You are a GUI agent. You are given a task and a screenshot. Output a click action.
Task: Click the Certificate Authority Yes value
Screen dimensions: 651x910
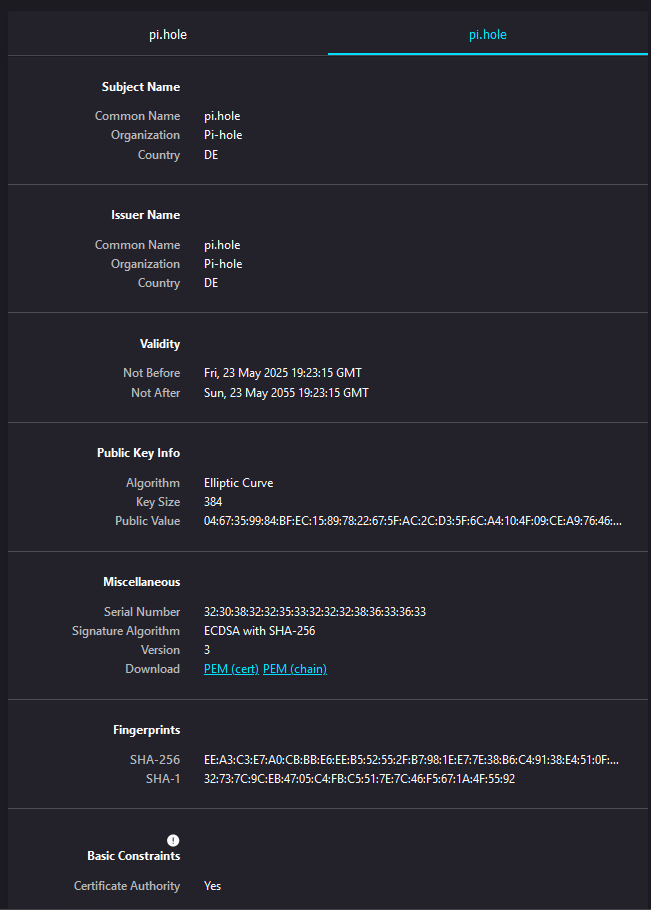point(213,886)
